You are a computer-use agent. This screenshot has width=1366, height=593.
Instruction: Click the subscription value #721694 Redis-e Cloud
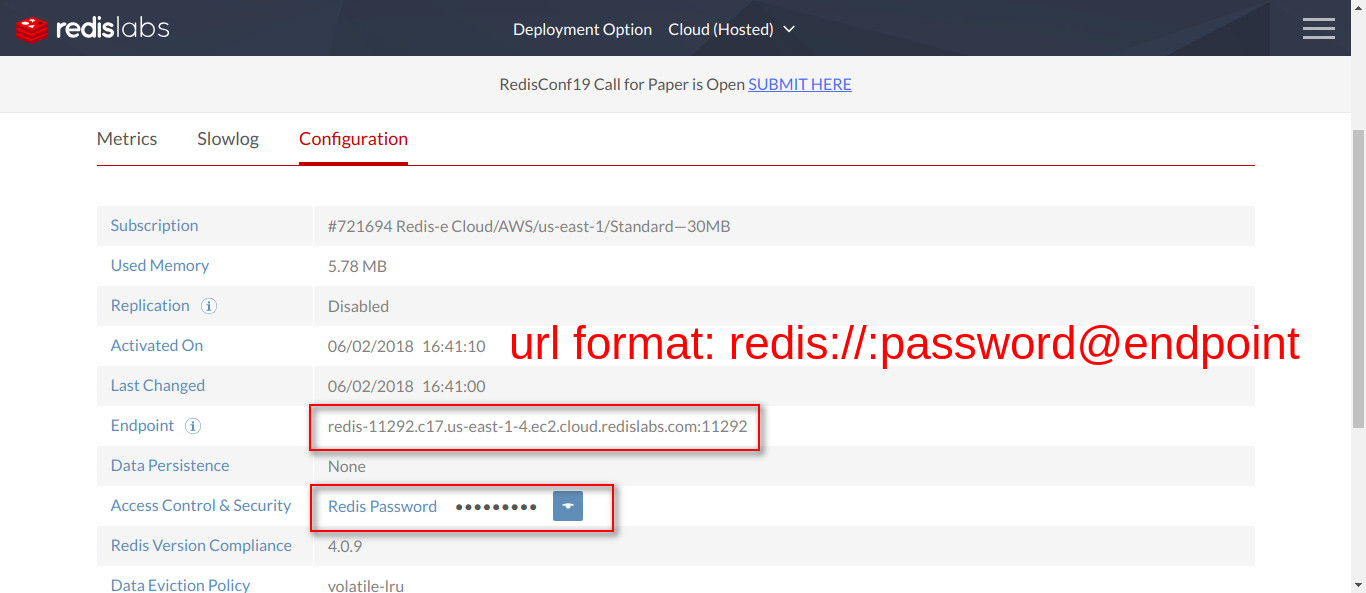[529, 226]
